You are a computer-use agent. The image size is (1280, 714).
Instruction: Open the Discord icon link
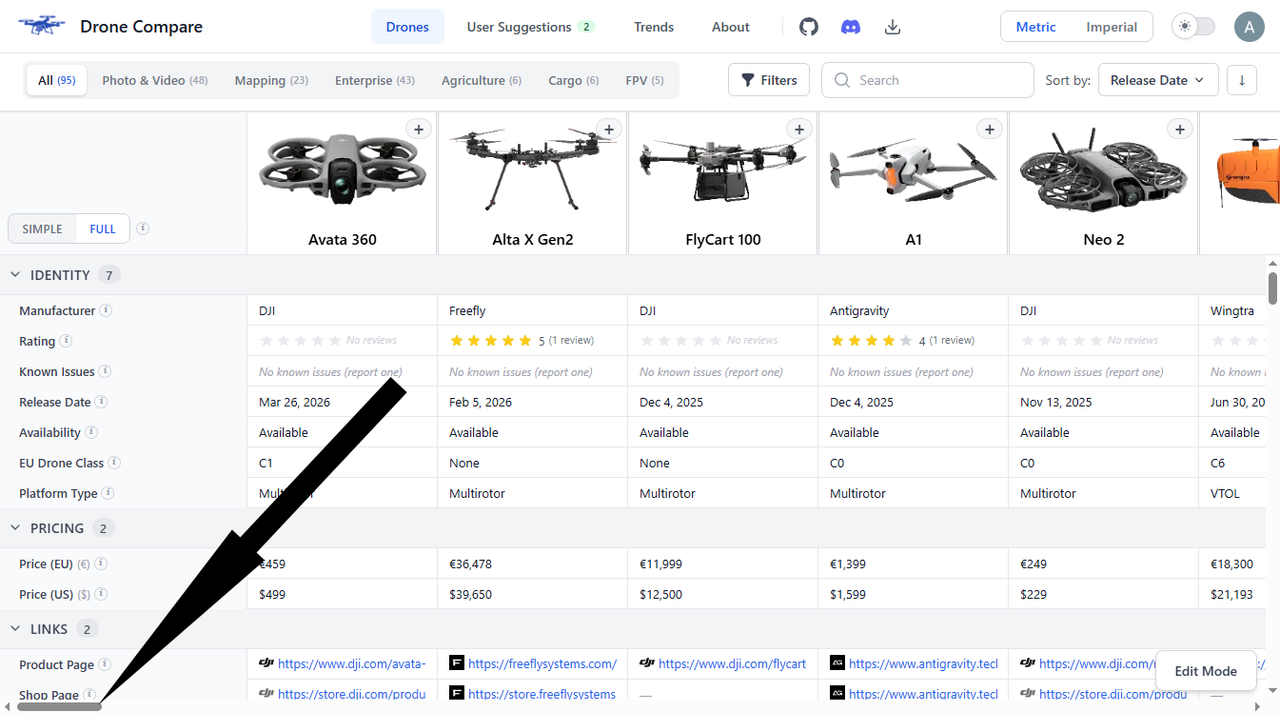851,27
